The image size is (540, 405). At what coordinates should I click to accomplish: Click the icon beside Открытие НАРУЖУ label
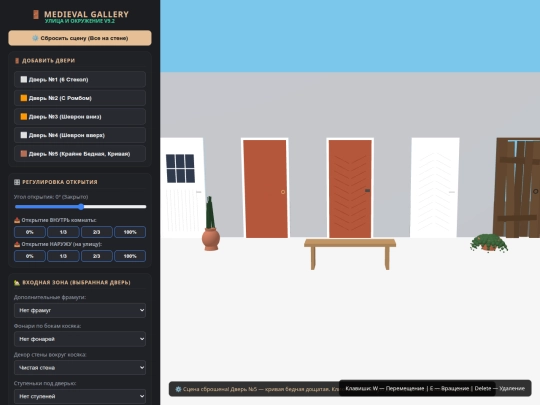click(x=17, y=244)
